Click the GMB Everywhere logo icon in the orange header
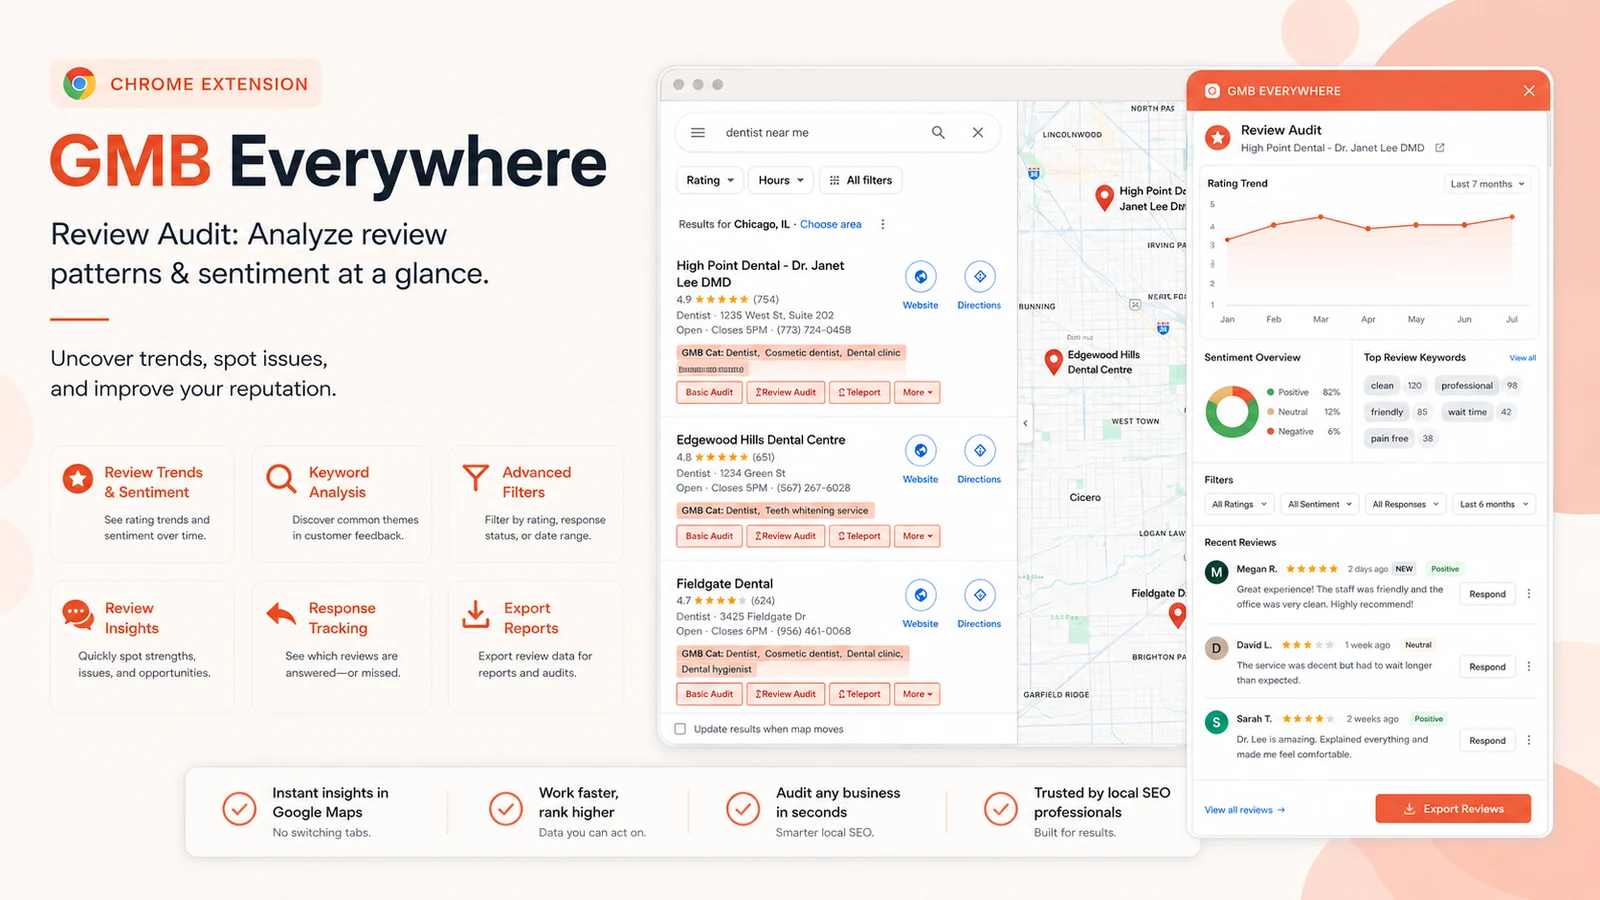 pyautogui.click(x=1212, y=91)
